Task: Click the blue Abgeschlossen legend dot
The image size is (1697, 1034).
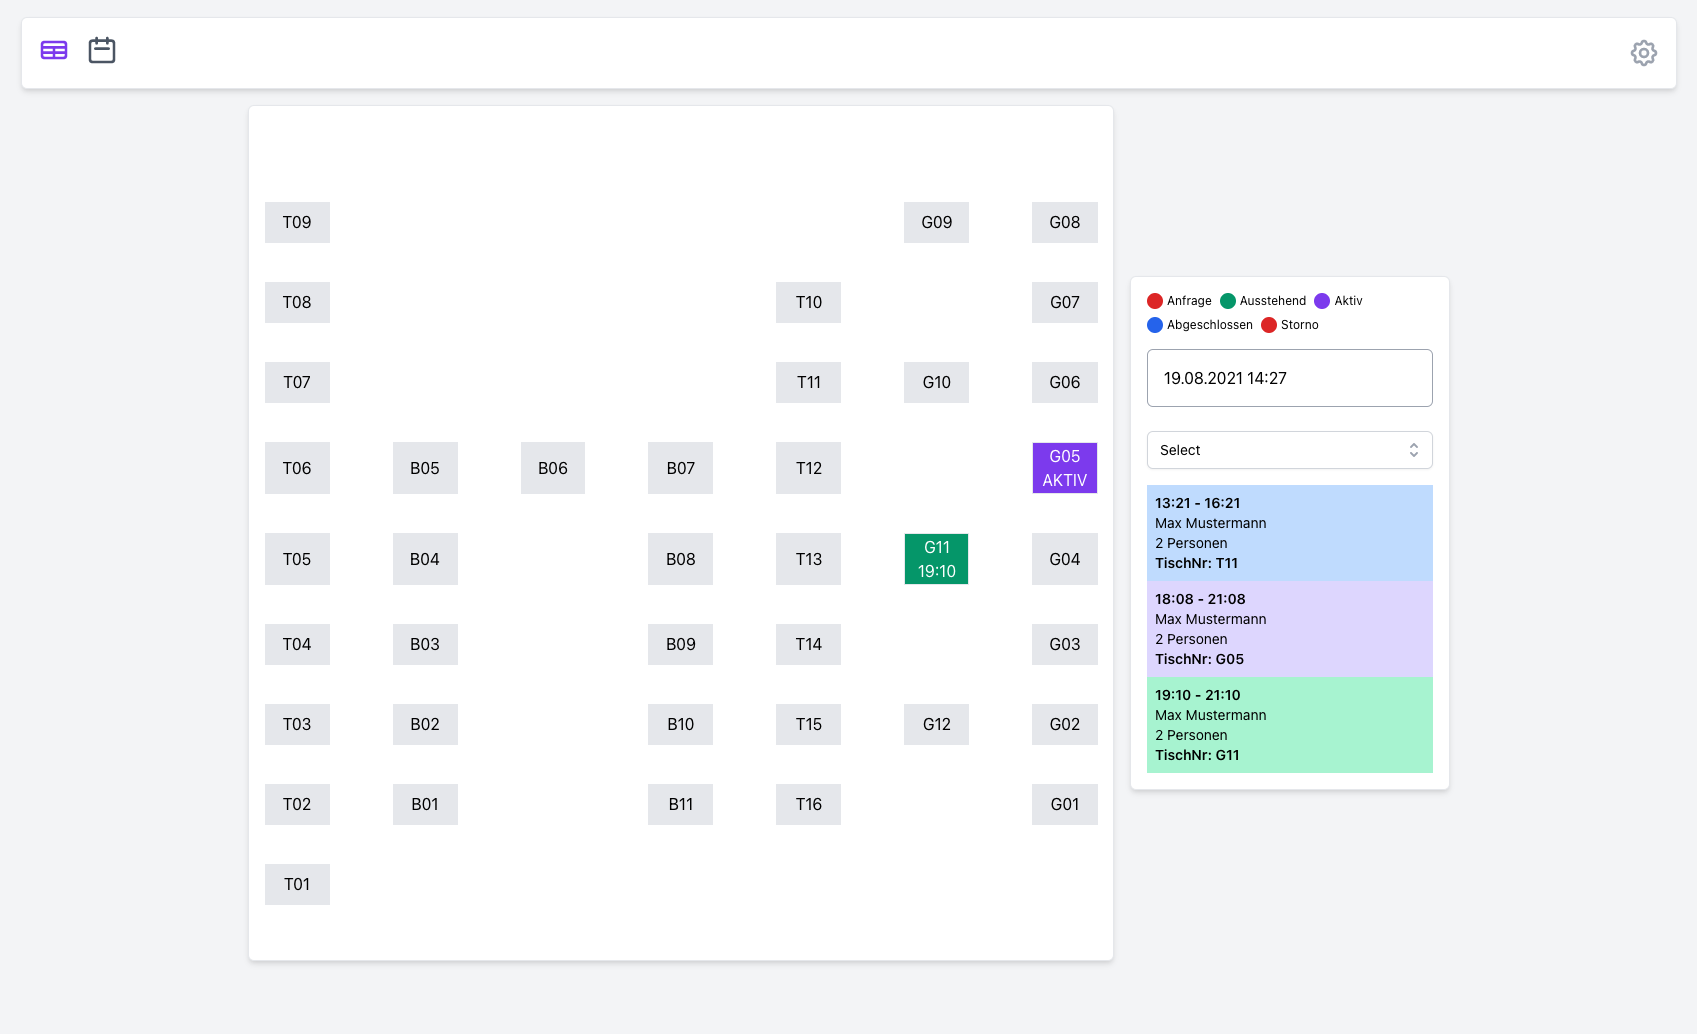Action: tap(1155, 325)
